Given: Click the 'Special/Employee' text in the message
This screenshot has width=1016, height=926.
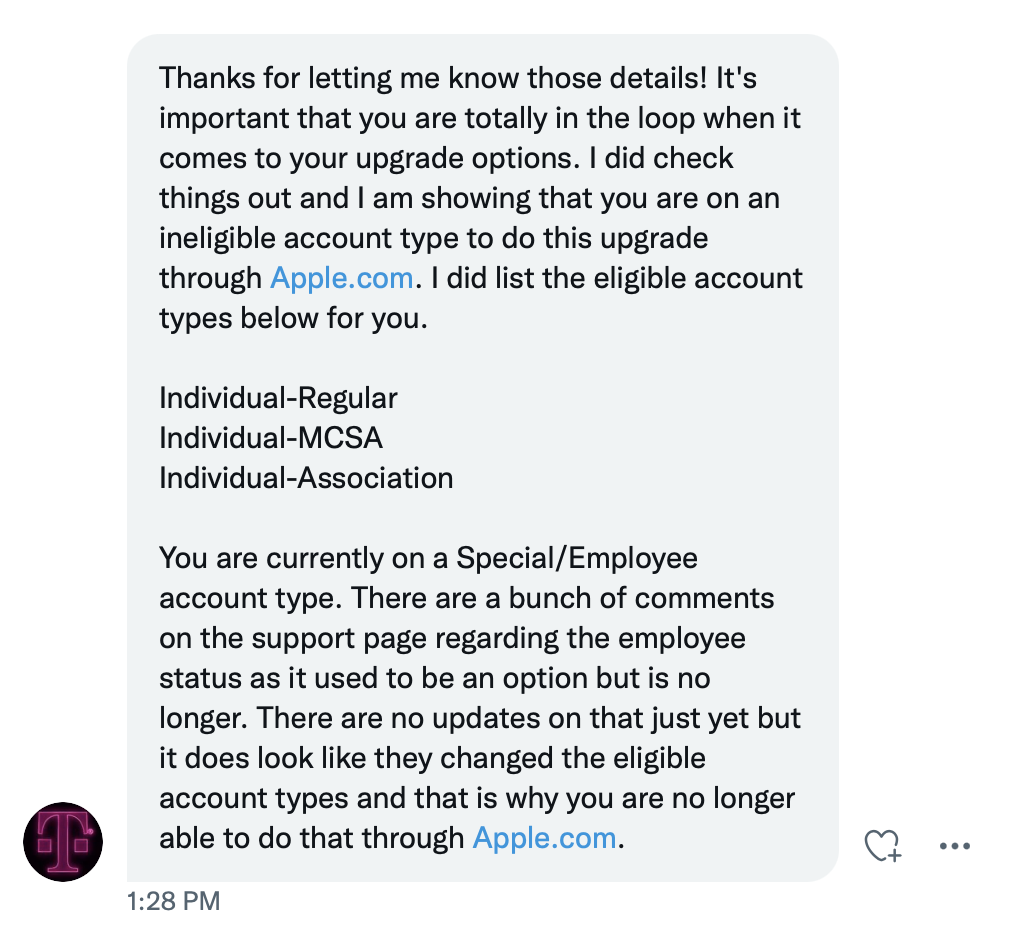Looking at the screenshot, I should tap(577, 559).
